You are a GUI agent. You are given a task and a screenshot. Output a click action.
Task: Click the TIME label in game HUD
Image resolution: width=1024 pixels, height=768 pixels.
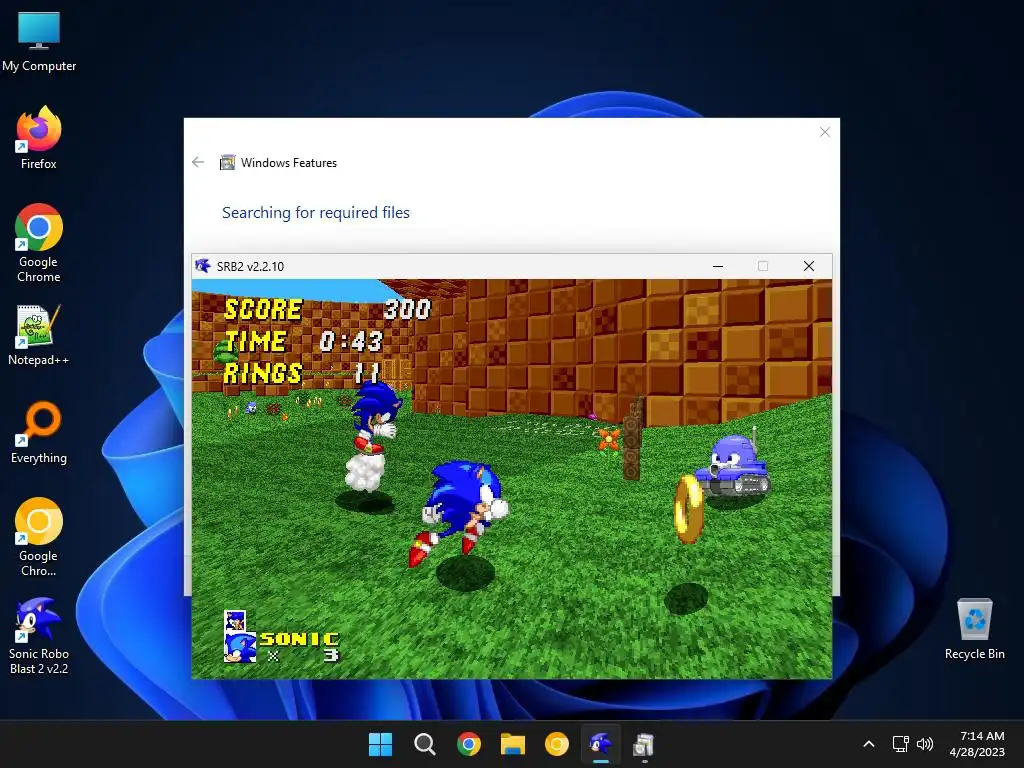[255, 342]
